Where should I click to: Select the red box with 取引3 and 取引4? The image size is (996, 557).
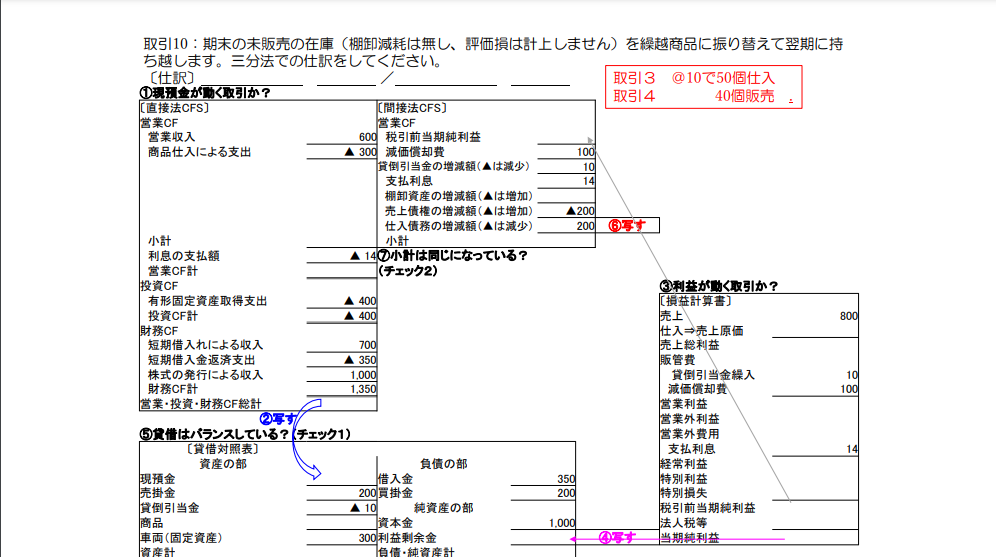click(703, 87)
